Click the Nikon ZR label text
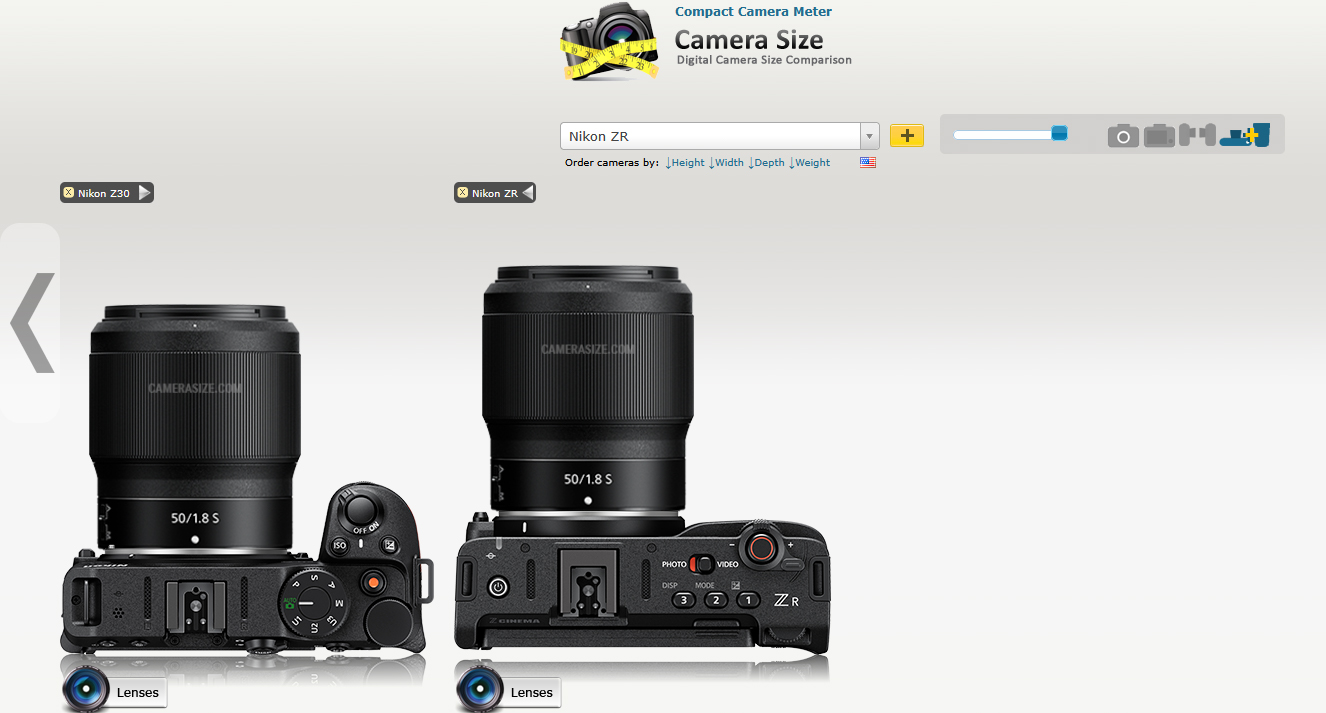 tap(495, 193)
